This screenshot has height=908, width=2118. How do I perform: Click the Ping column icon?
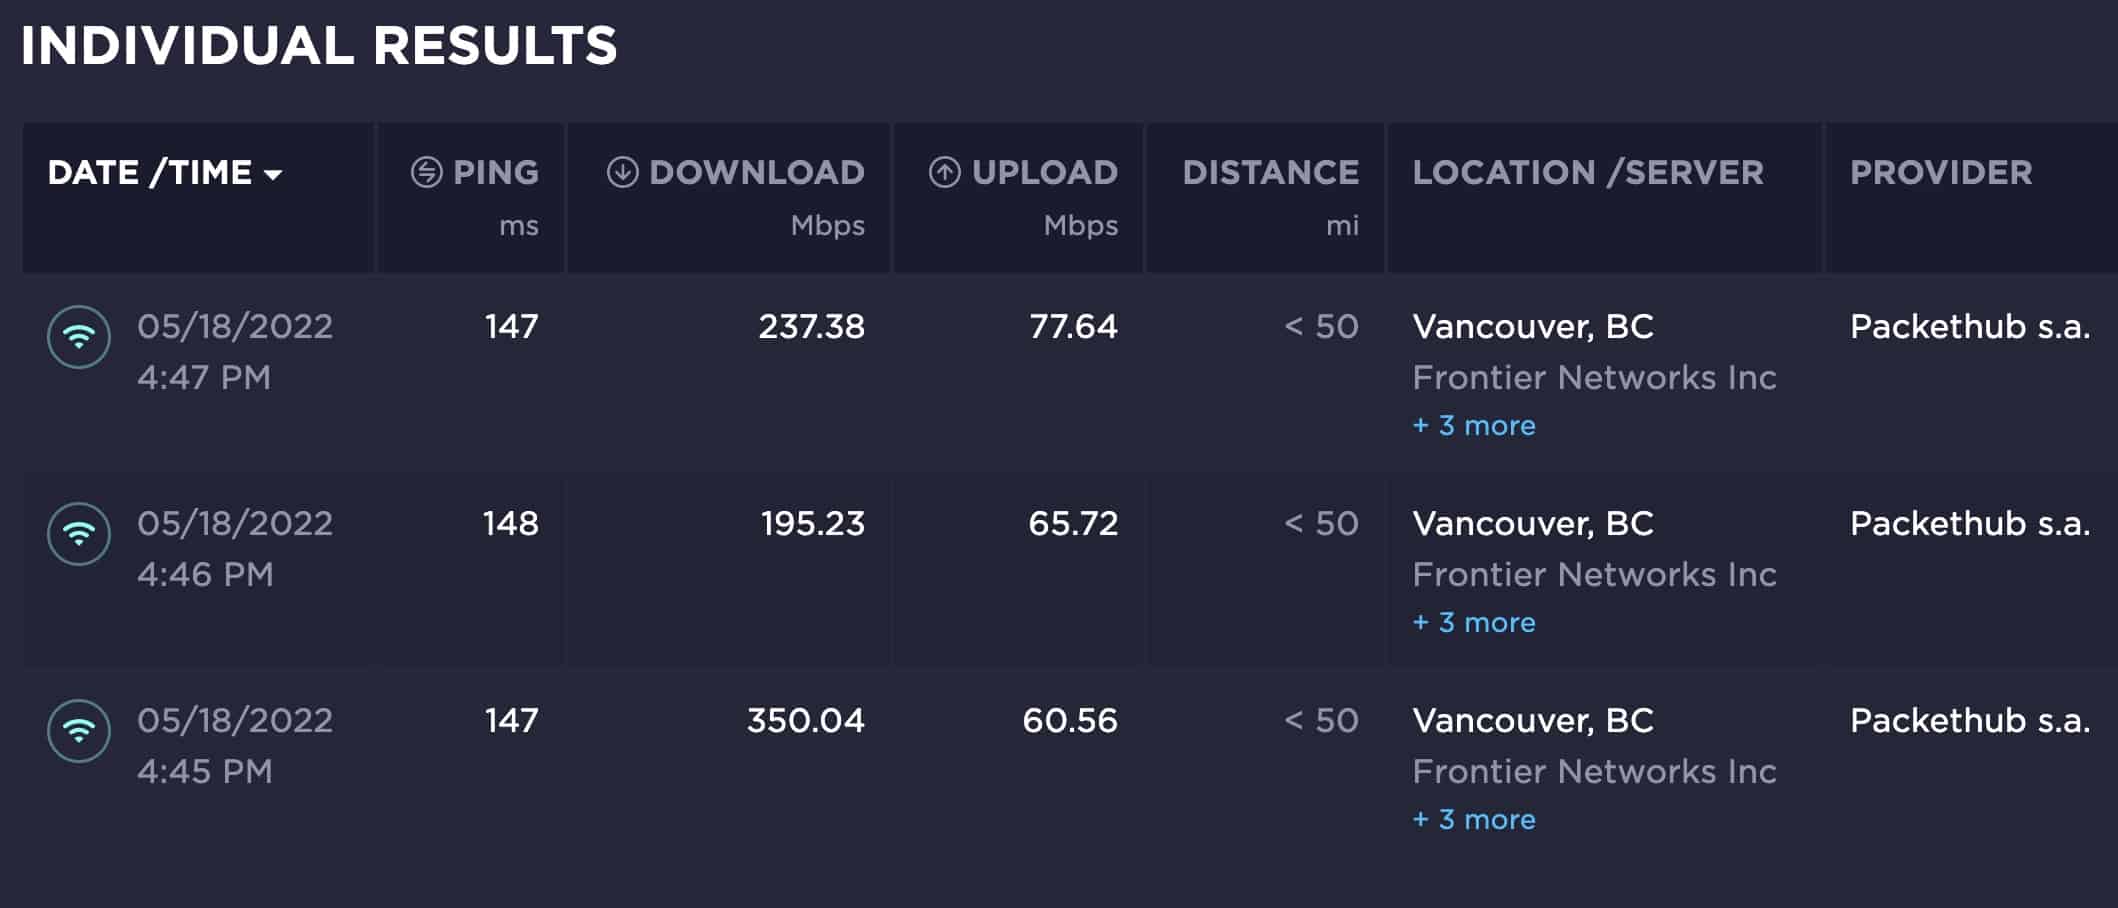click(426, 172)
